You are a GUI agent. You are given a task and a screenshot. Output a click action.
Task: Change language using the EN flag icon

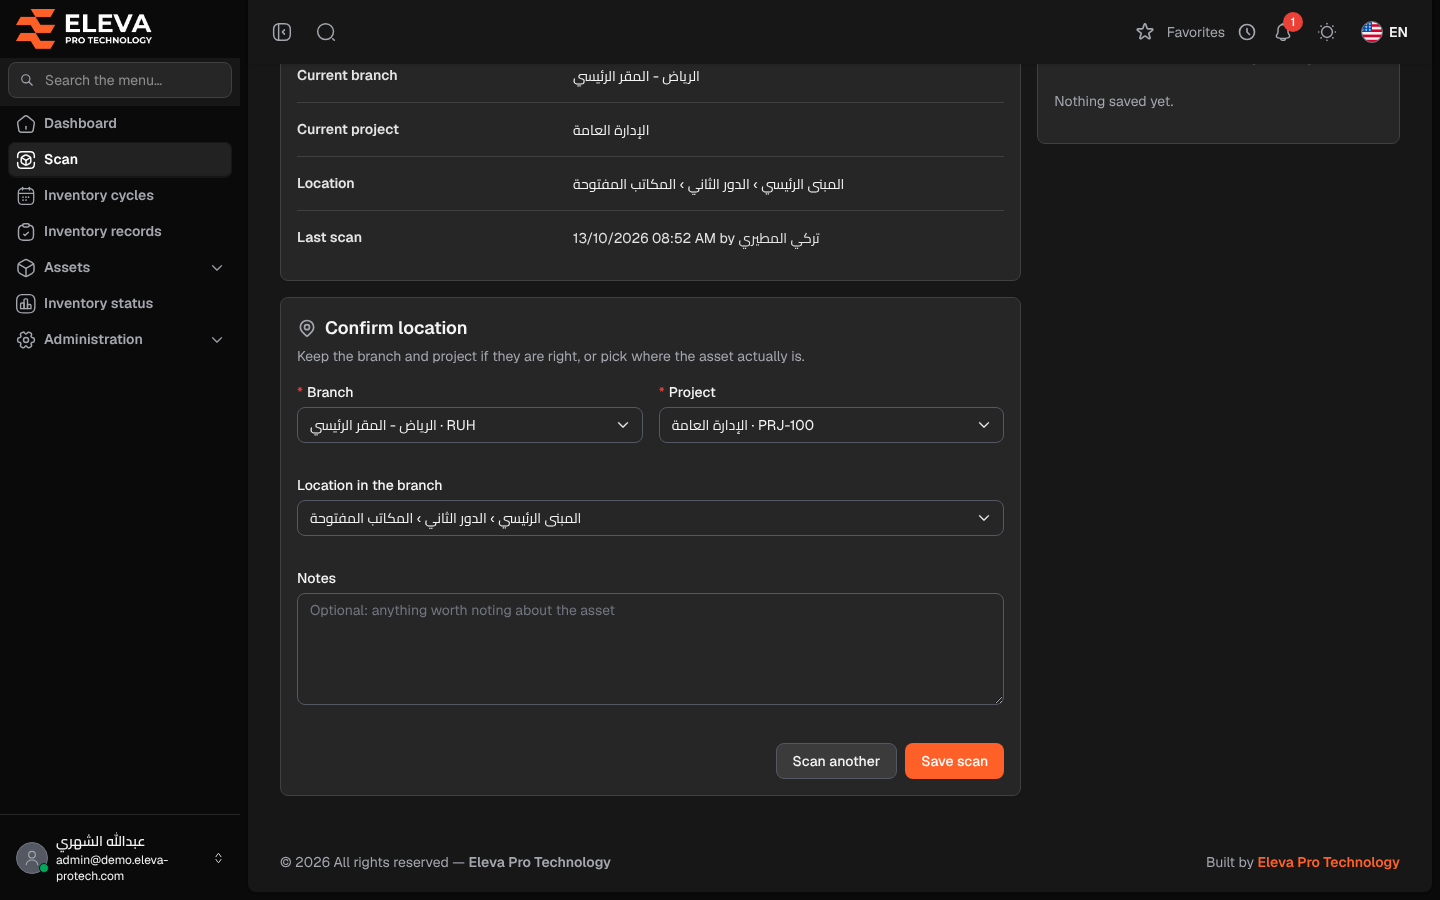tap(1371, 32)
